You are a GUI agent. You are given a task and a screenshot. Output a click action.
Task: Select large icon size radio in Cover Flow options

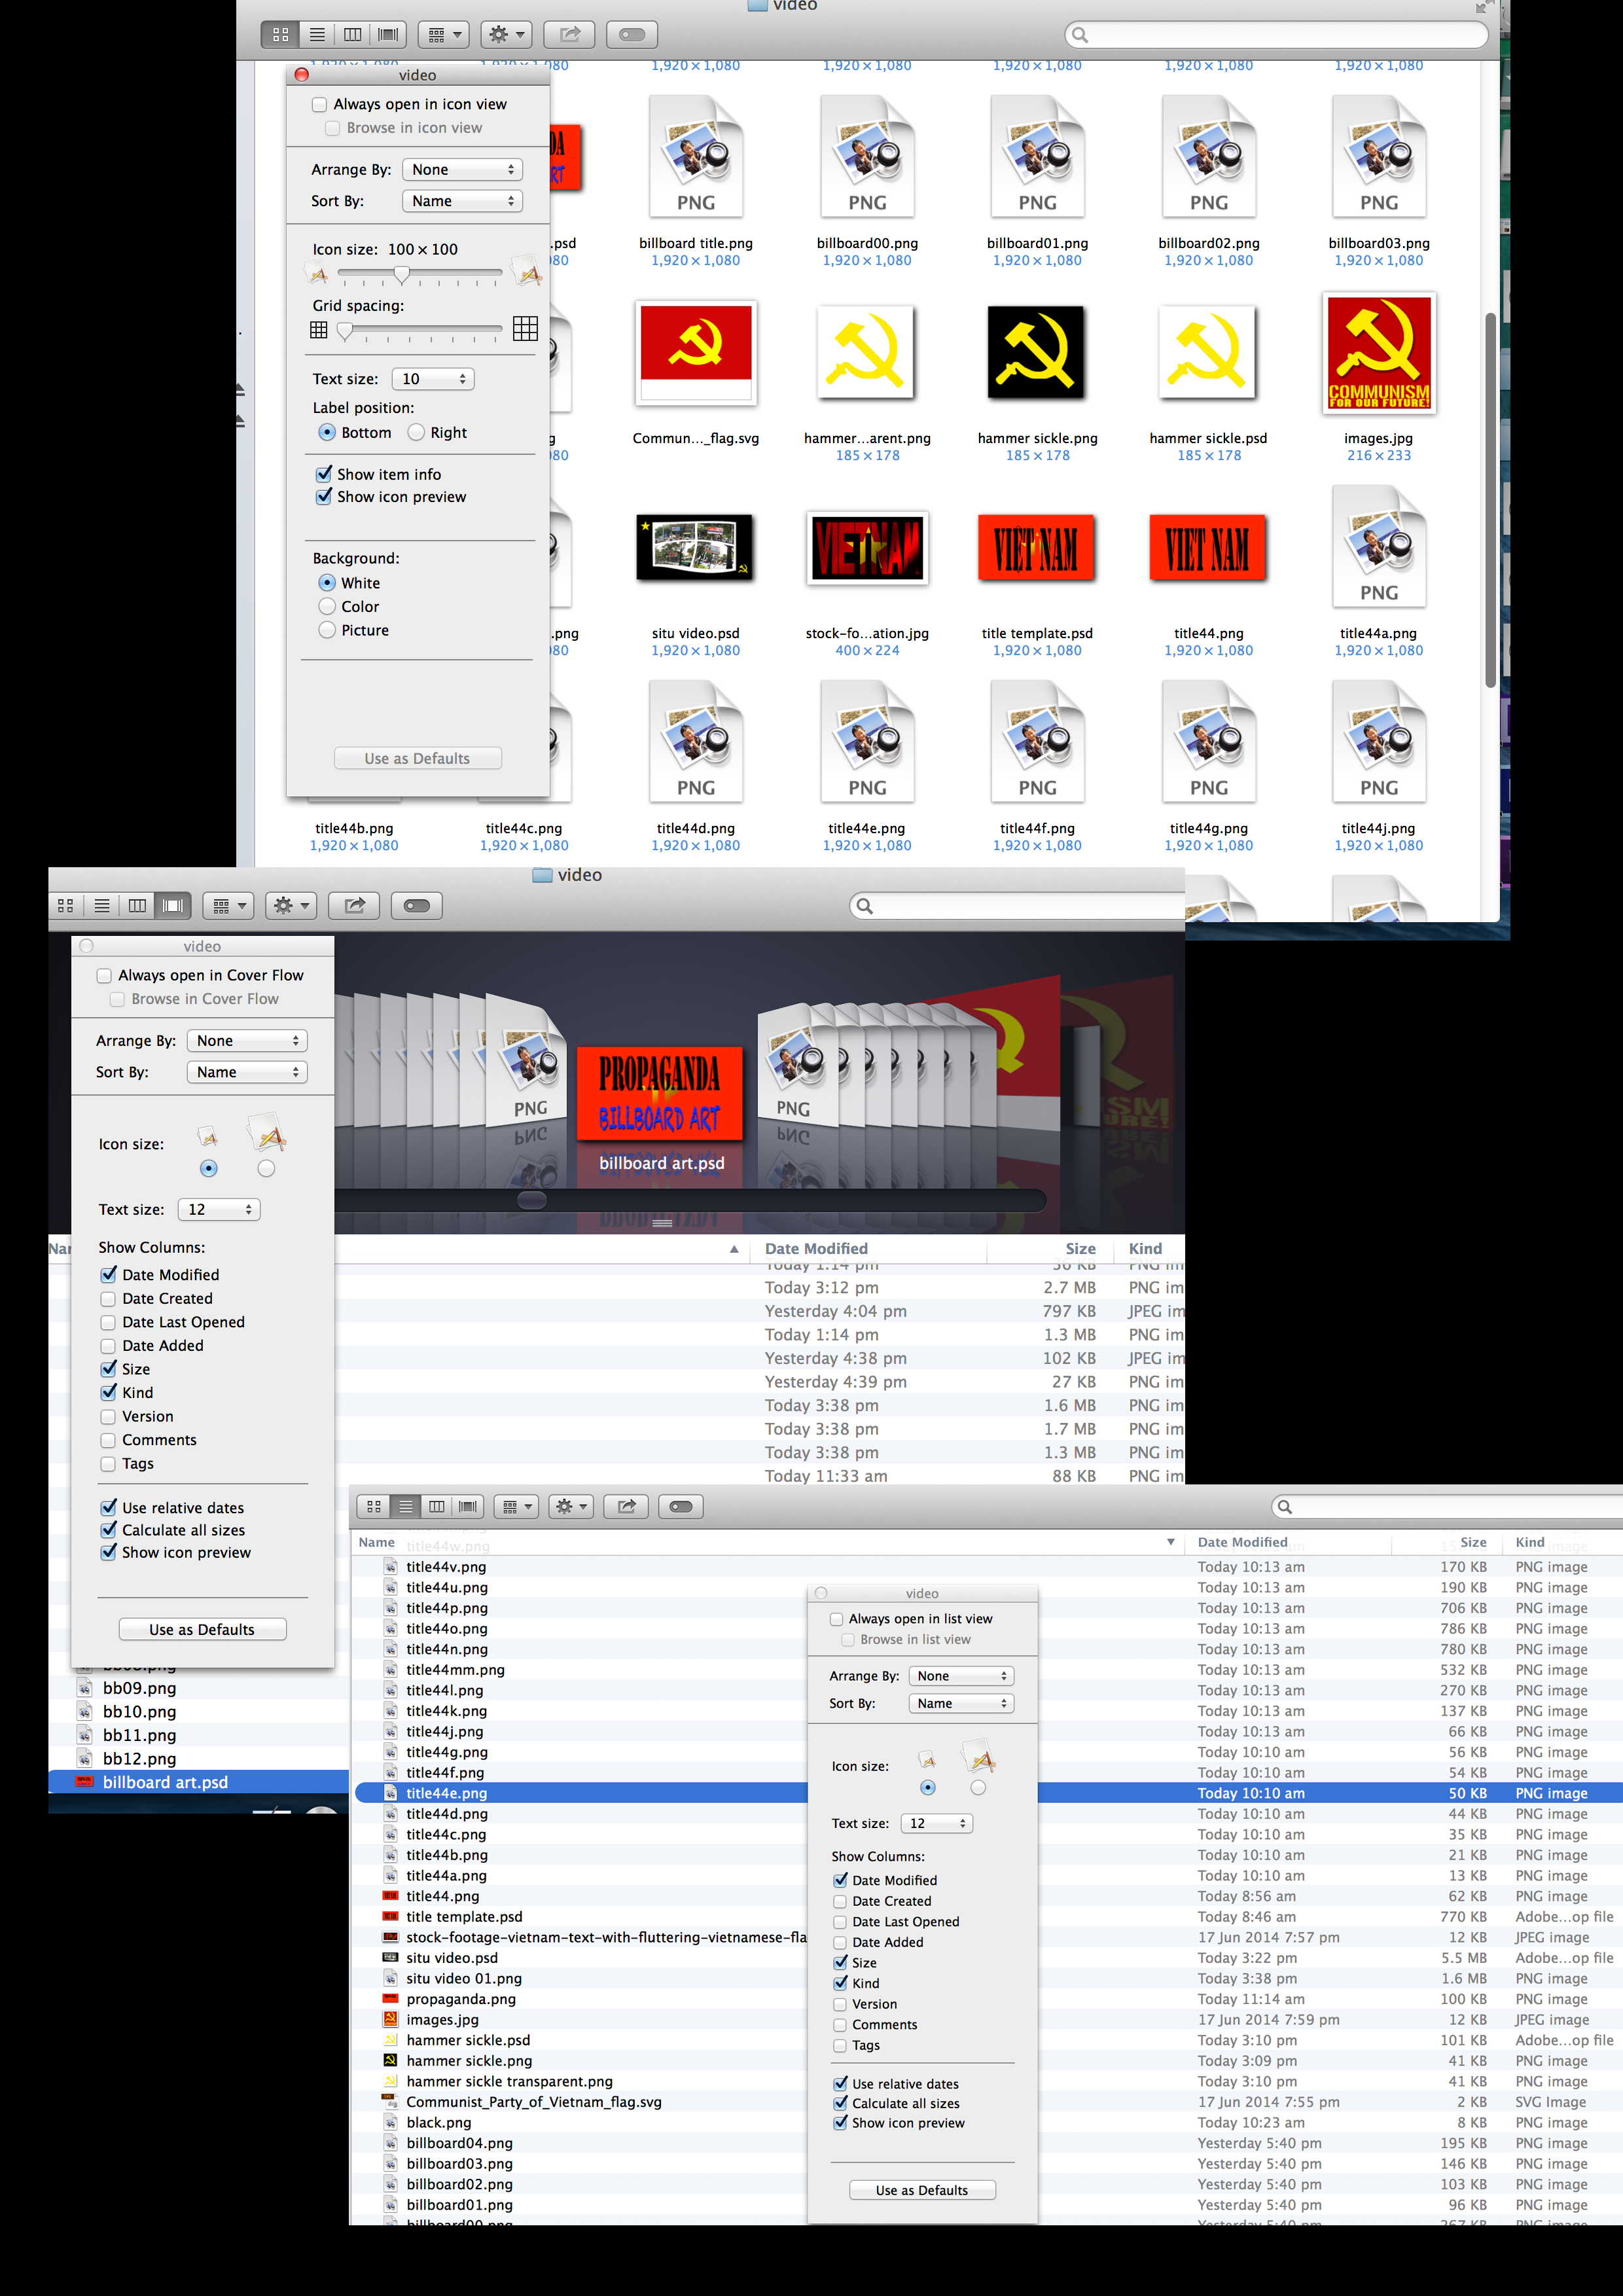pyautogui.click(x=266, y=1169)
